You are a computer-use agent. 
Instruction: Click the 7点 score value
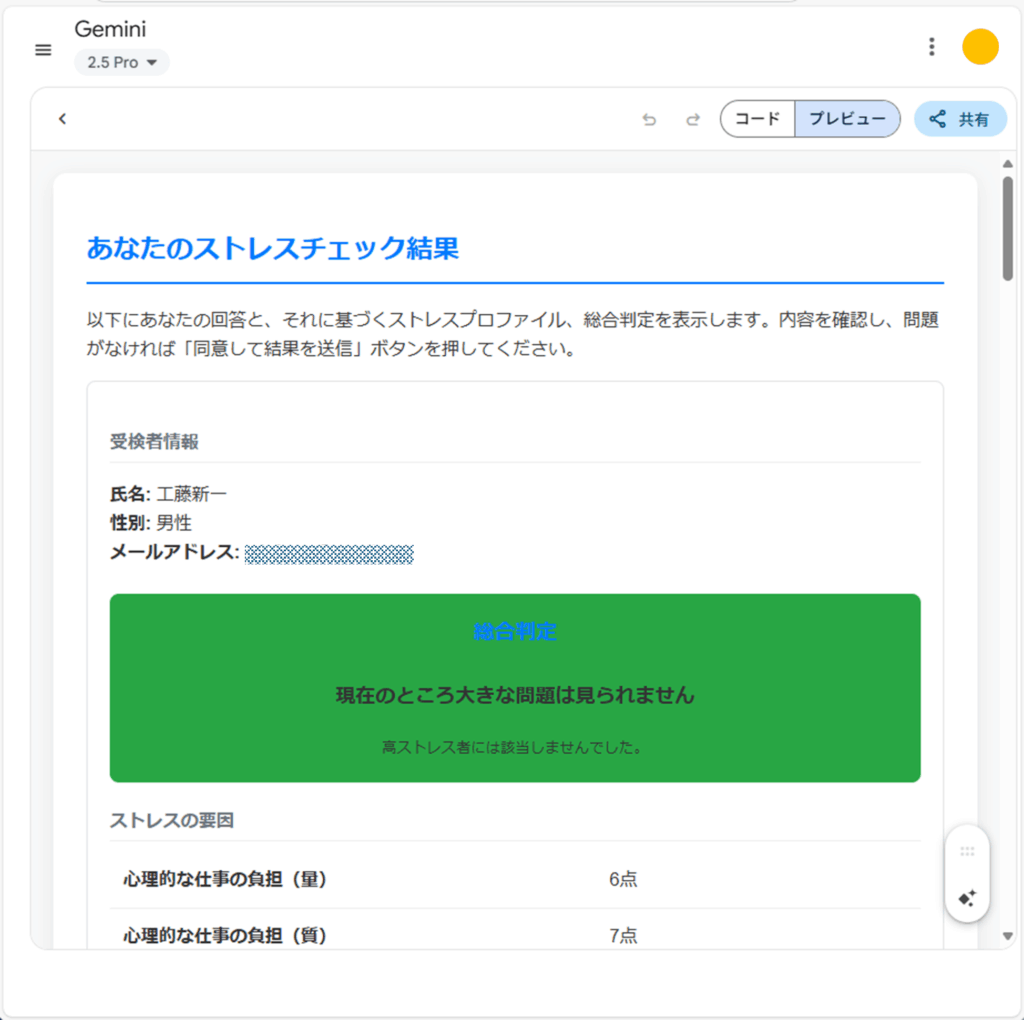623,936
